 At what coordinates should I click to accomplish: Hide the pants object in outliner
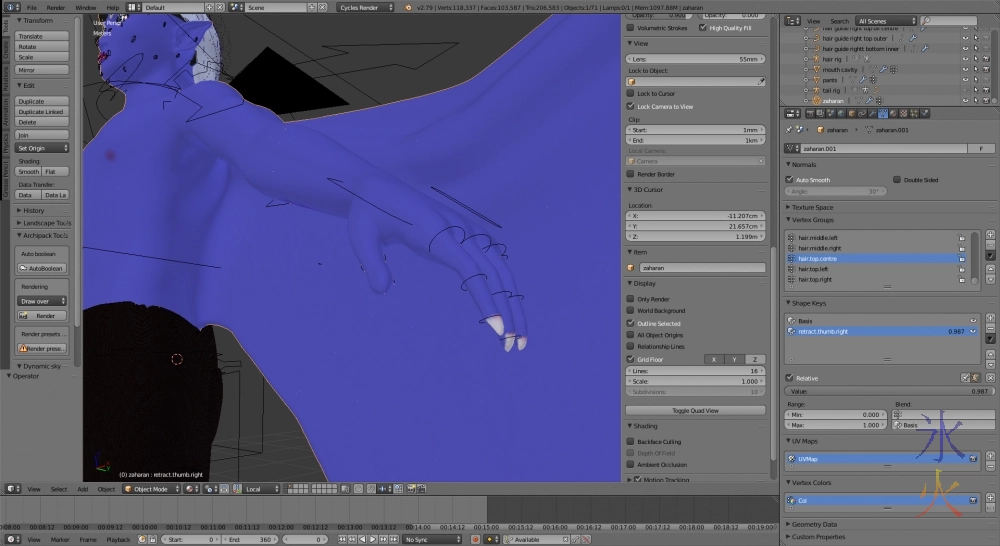click(965, 80)
